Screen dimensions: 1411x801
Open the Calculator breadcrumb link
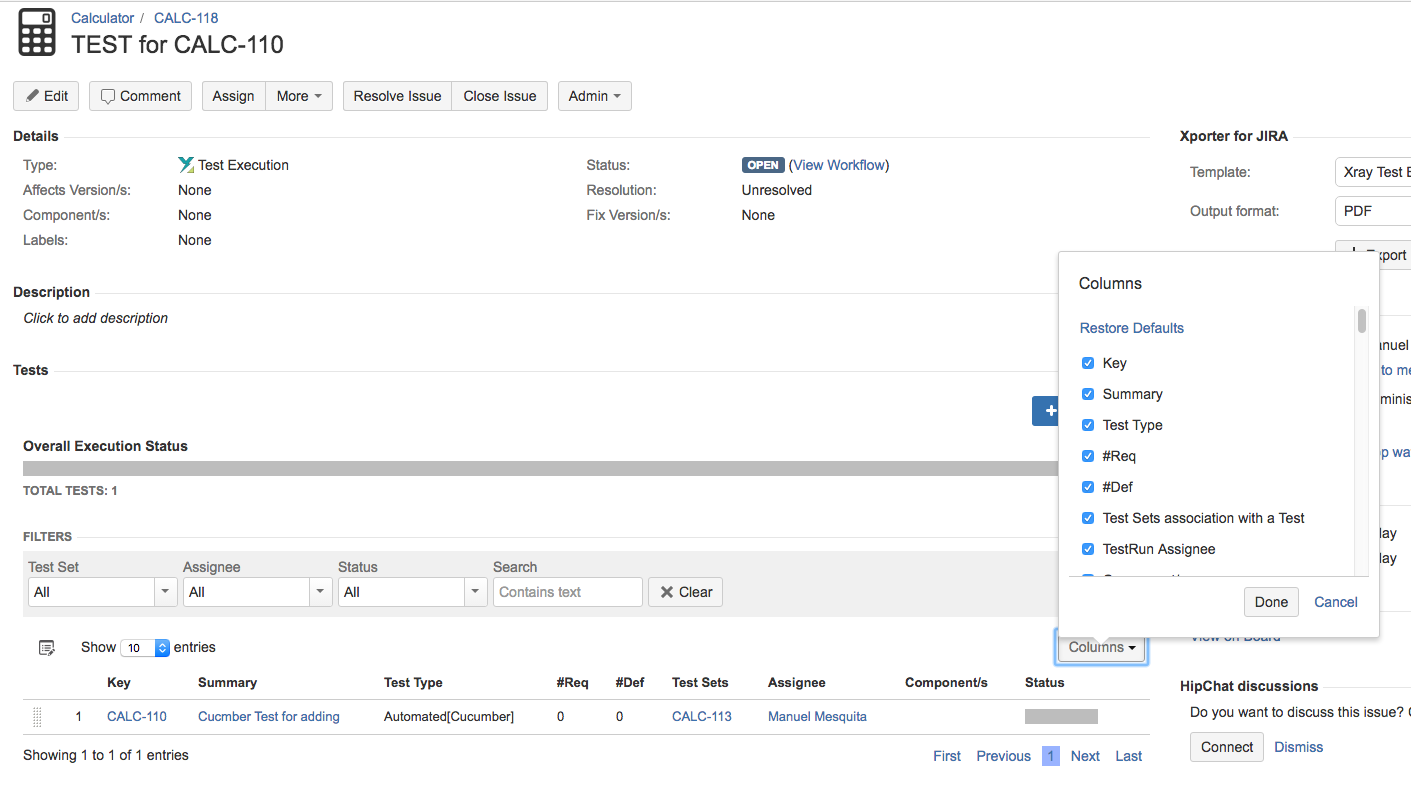pos(102,18)
